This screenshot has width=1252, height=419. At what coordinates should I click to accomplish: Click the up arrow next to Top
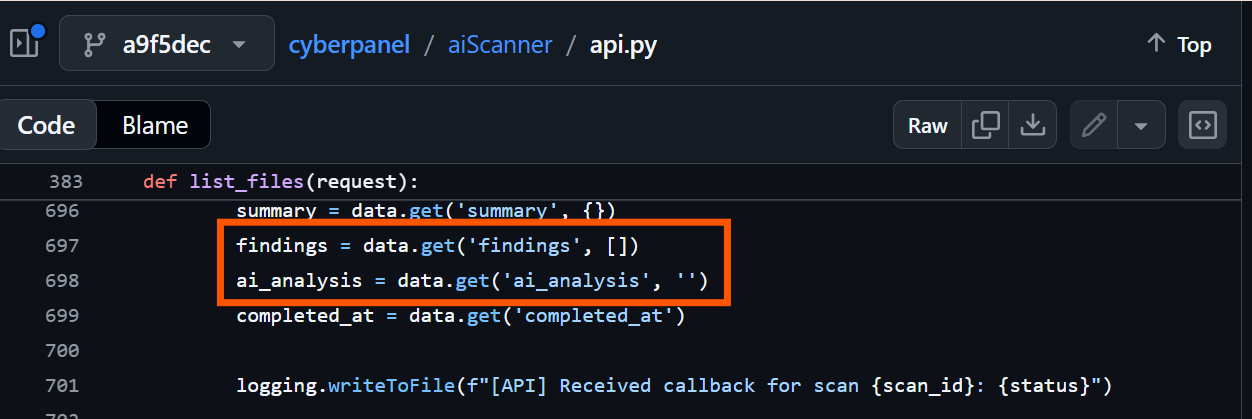[1156, 44]
